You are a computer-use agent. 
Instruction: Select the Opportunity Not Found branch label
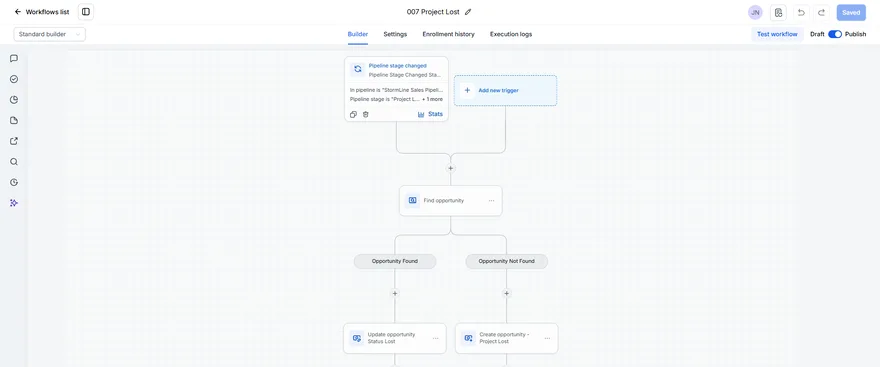[x=506, y=261]
